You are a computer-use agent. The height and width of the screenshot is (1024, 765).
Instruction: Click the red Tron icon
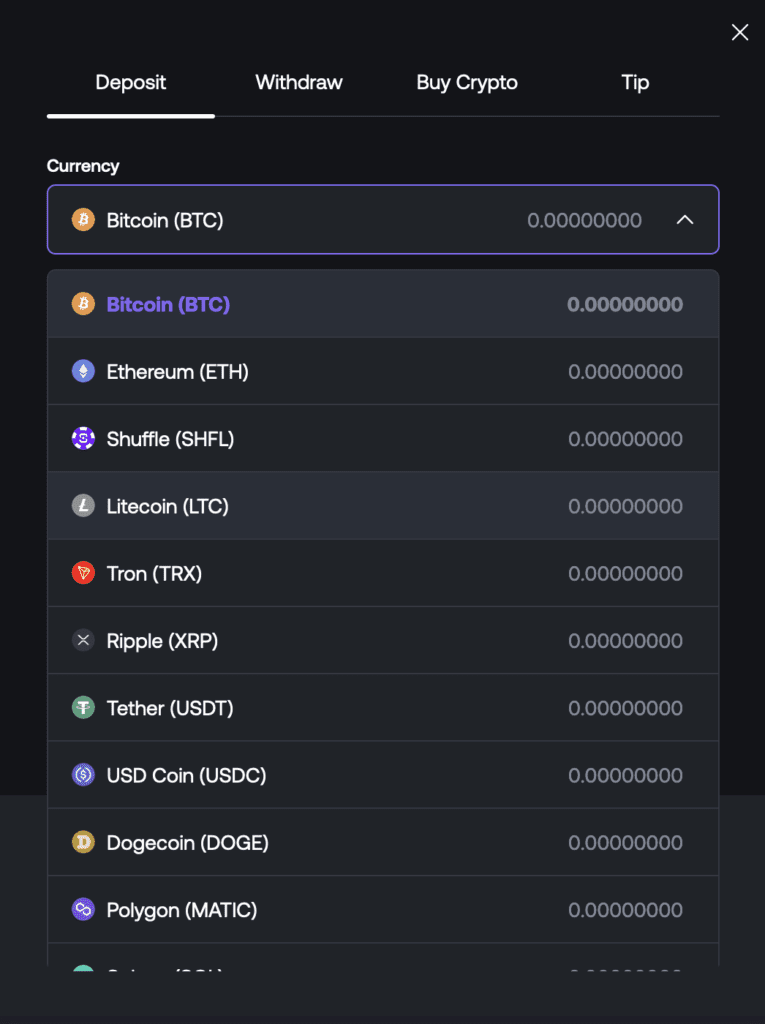[83, 573]
